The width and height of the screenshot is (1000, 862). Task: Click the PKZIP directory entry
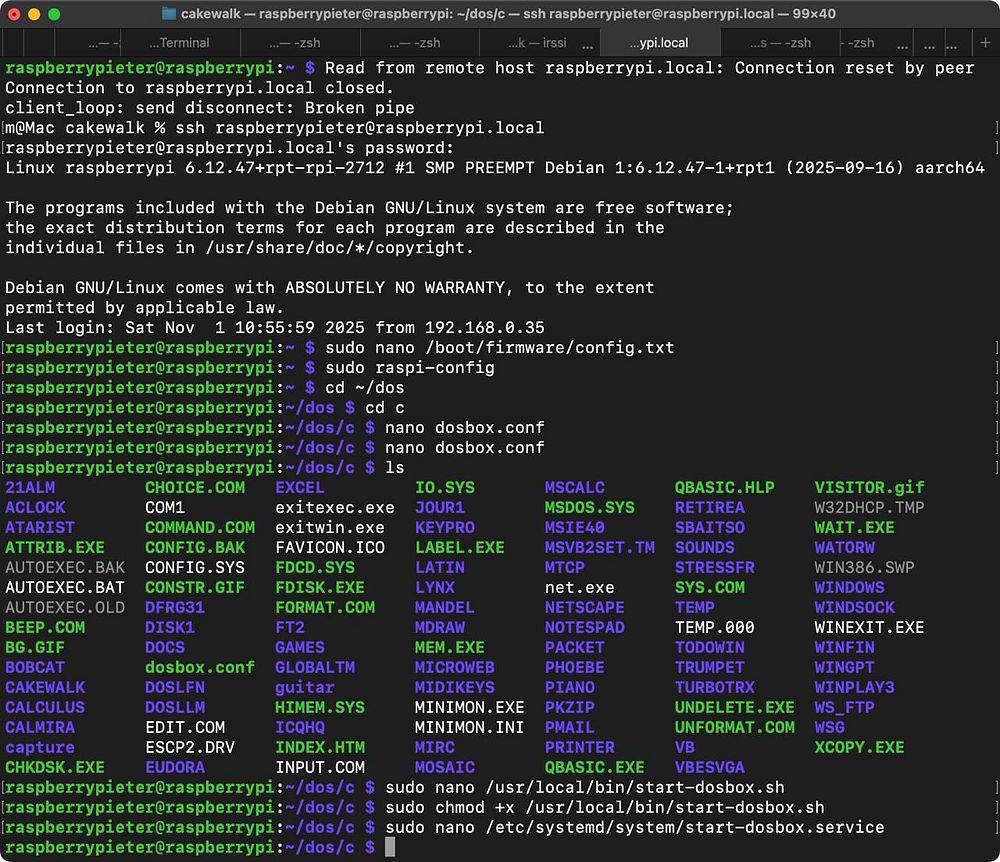[570, 708]
